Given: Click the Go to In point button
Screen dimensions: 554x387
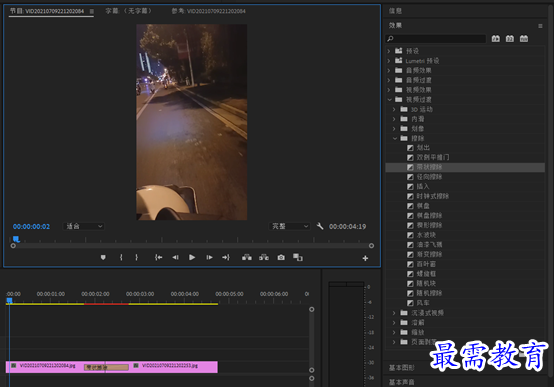Looking at the screenshot, I should (x=159, y=257).
